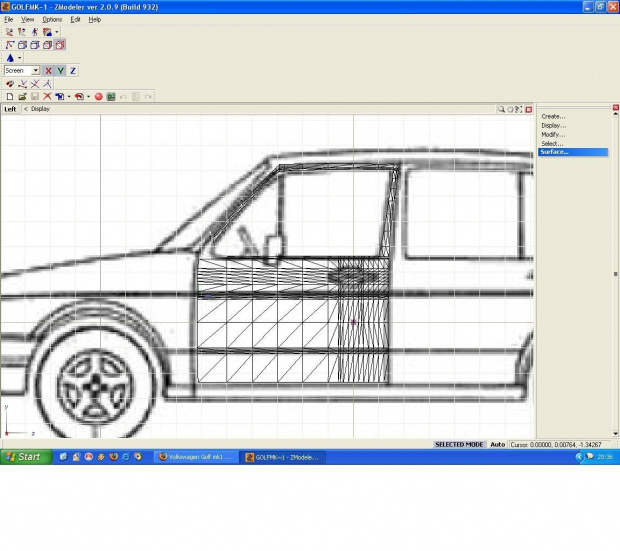Expand the Surface... command group
This screenshot has height=551, width=620.
(554, 152)
